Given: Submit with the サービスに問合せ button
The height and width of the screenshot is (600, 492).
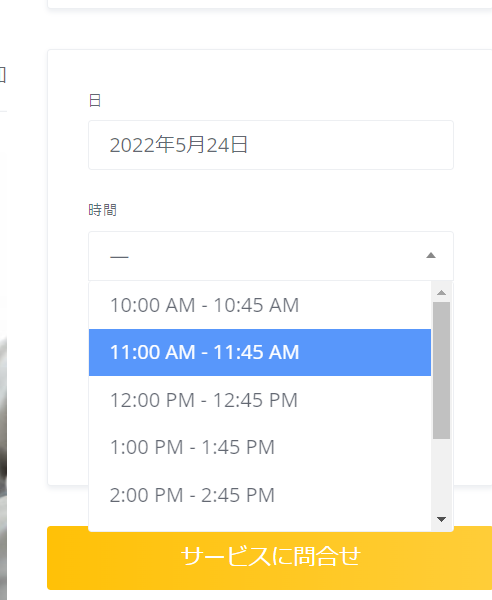Looking at the screenshot, I should [x=269, y=558].
